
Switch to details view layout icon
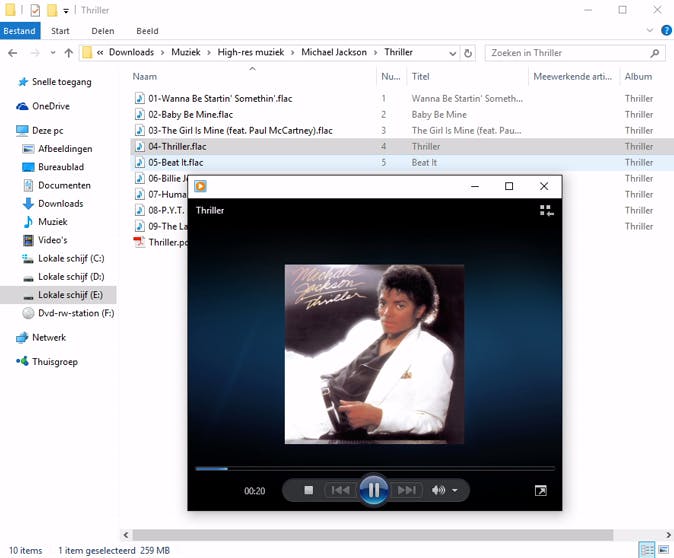[646, 549]
